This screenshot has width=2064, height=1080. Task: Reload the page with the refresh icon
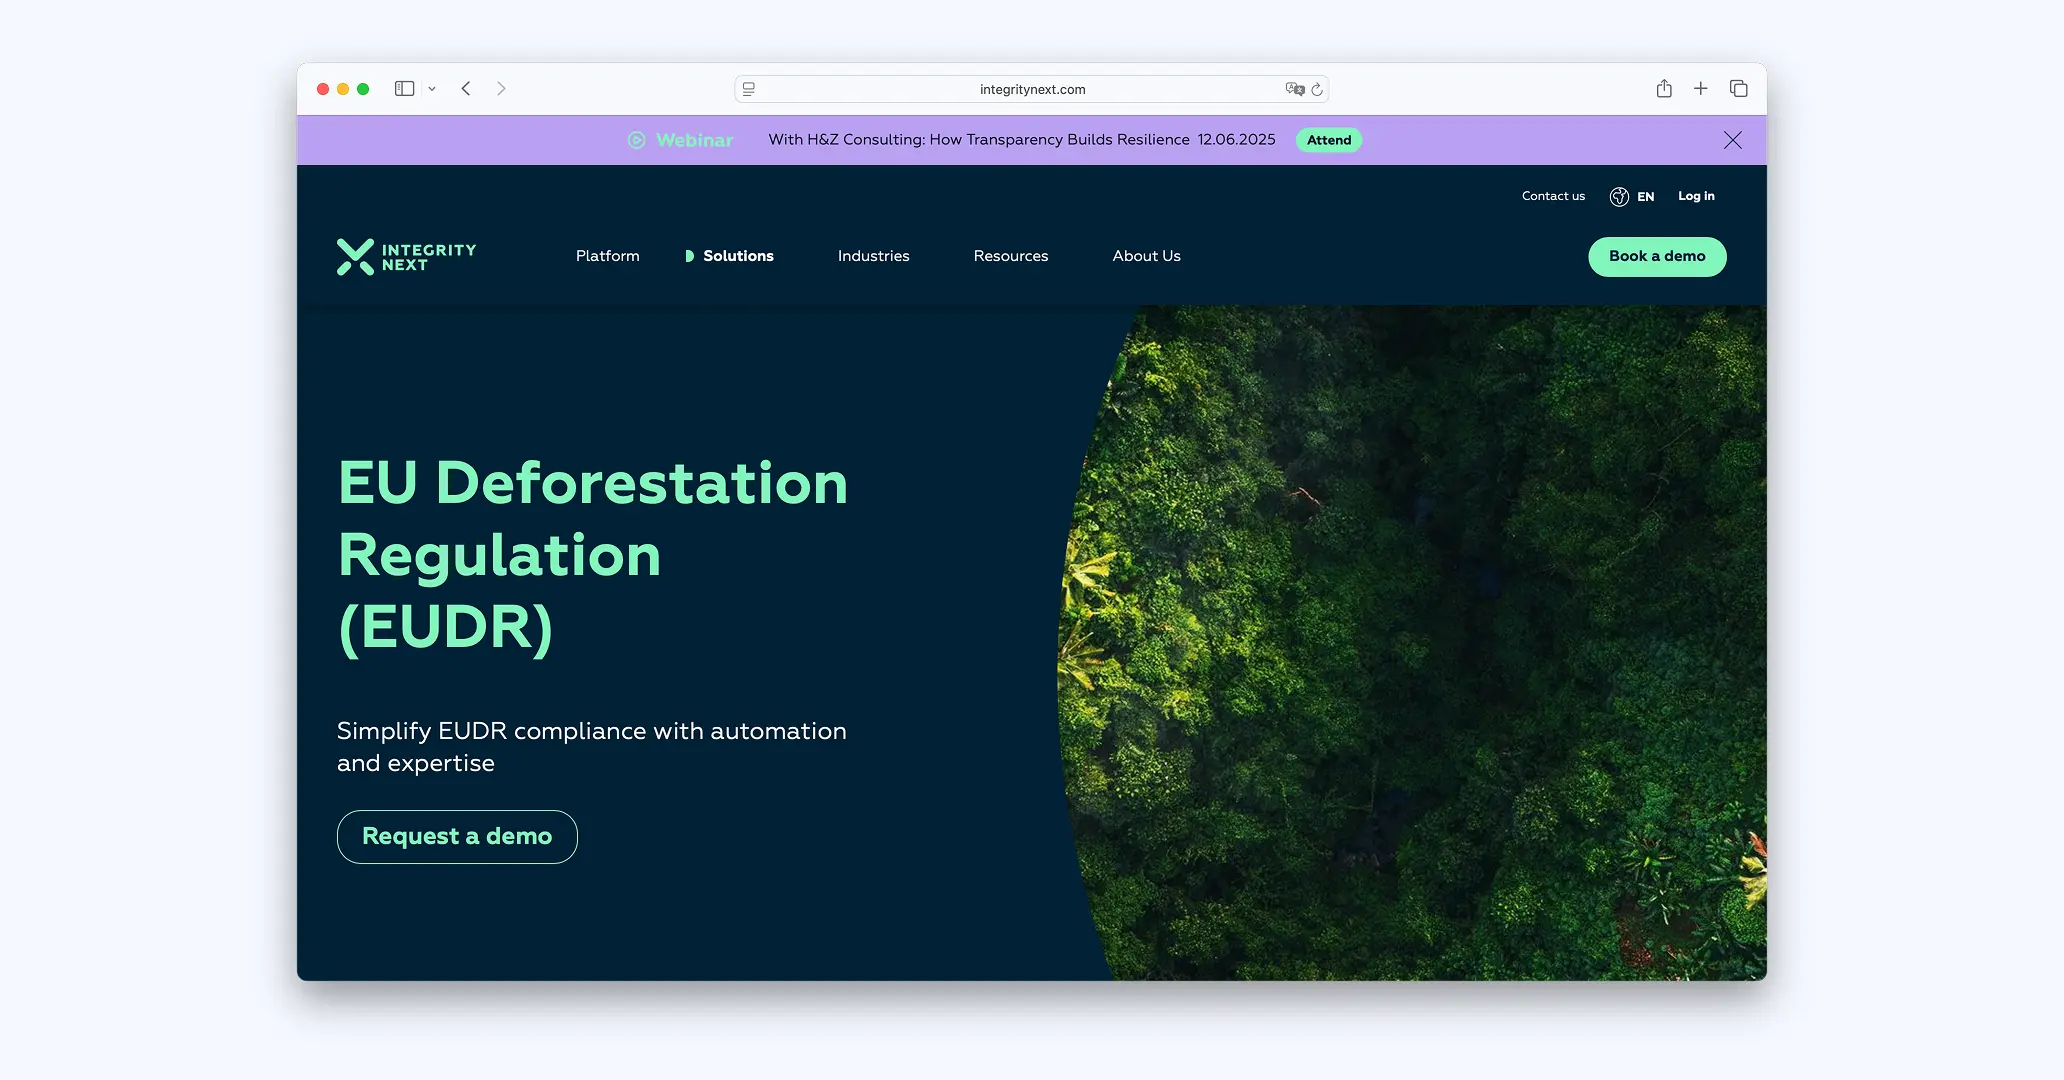pyautogui.click(x=1317, y=89)
